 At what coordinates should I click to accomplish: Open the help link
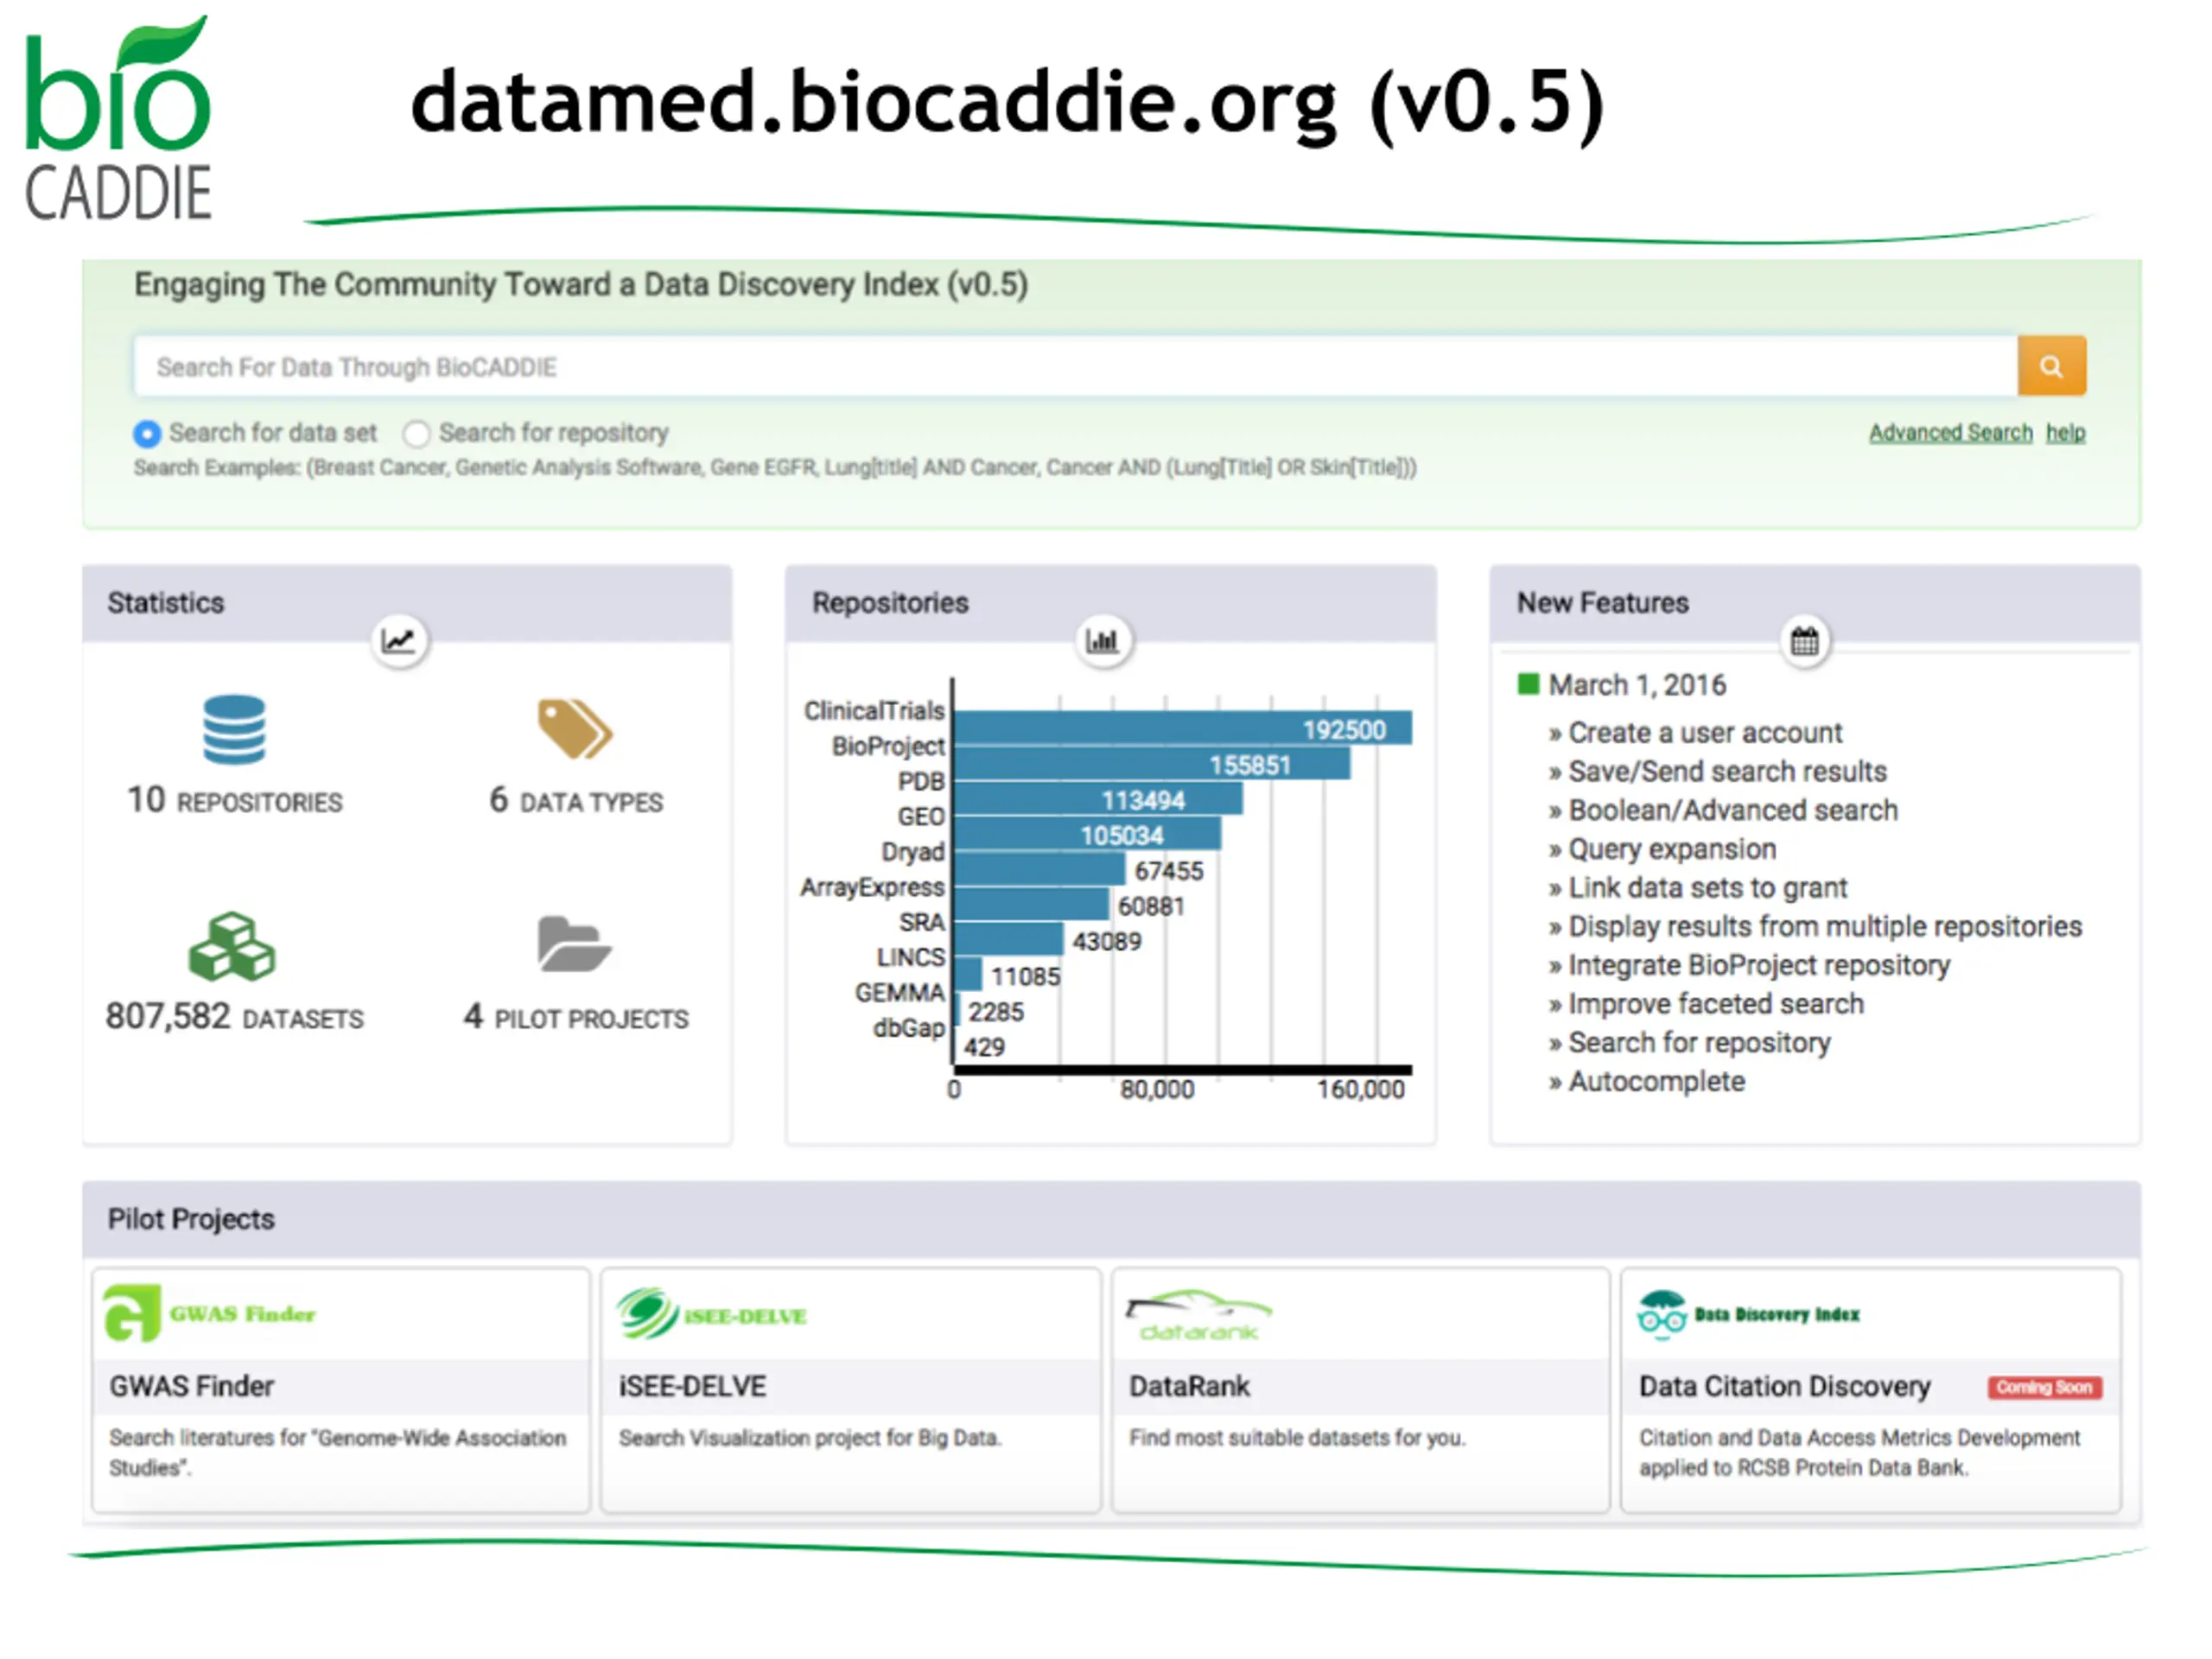2065,433
